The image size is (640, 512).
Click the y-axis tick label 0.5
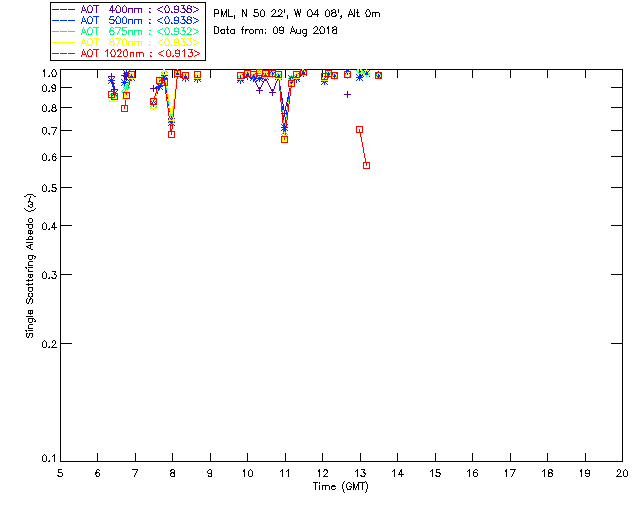click(x=49, y=188)
